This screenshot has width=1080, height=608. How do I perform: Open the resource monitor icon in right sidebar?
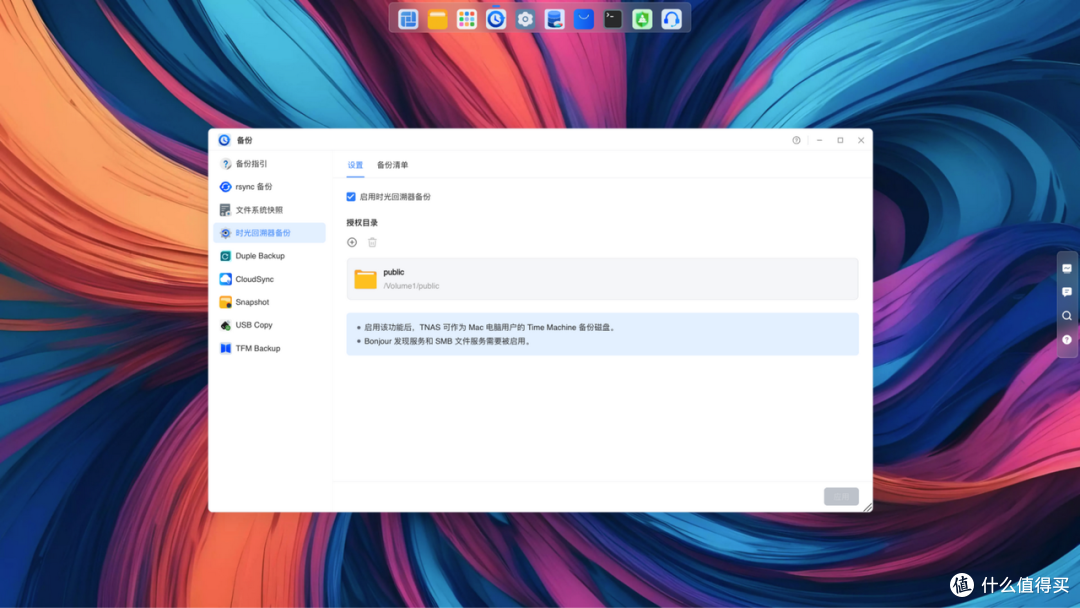1067,269
